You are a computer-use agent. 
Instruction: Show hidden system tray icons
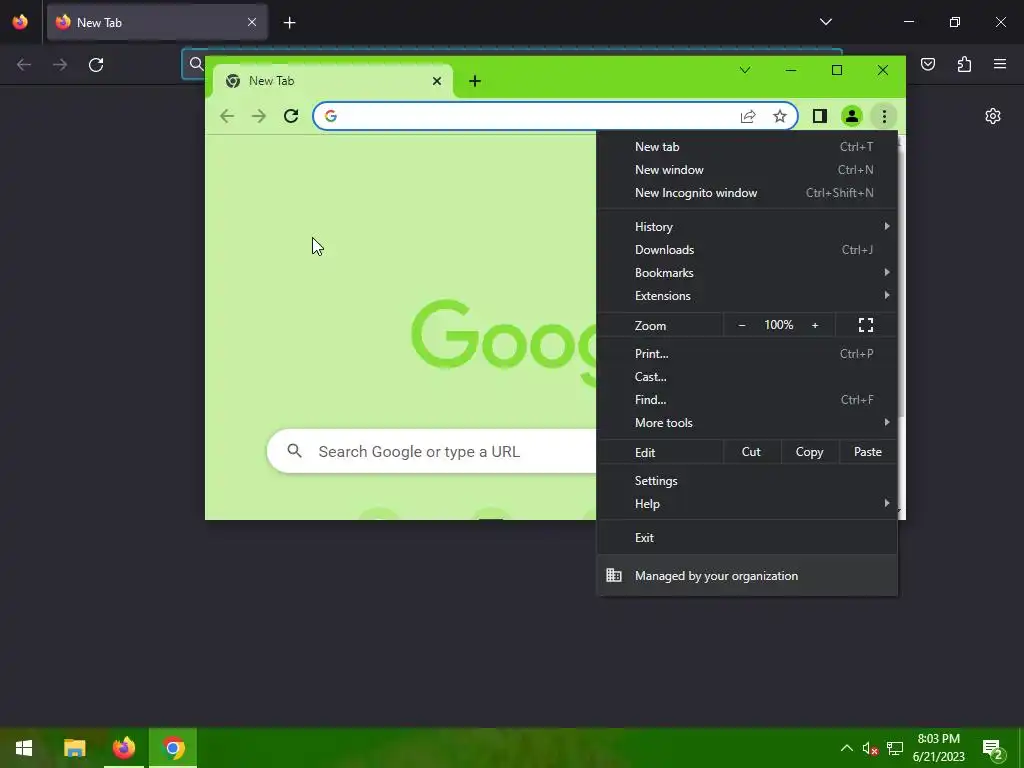coord(846,748)
